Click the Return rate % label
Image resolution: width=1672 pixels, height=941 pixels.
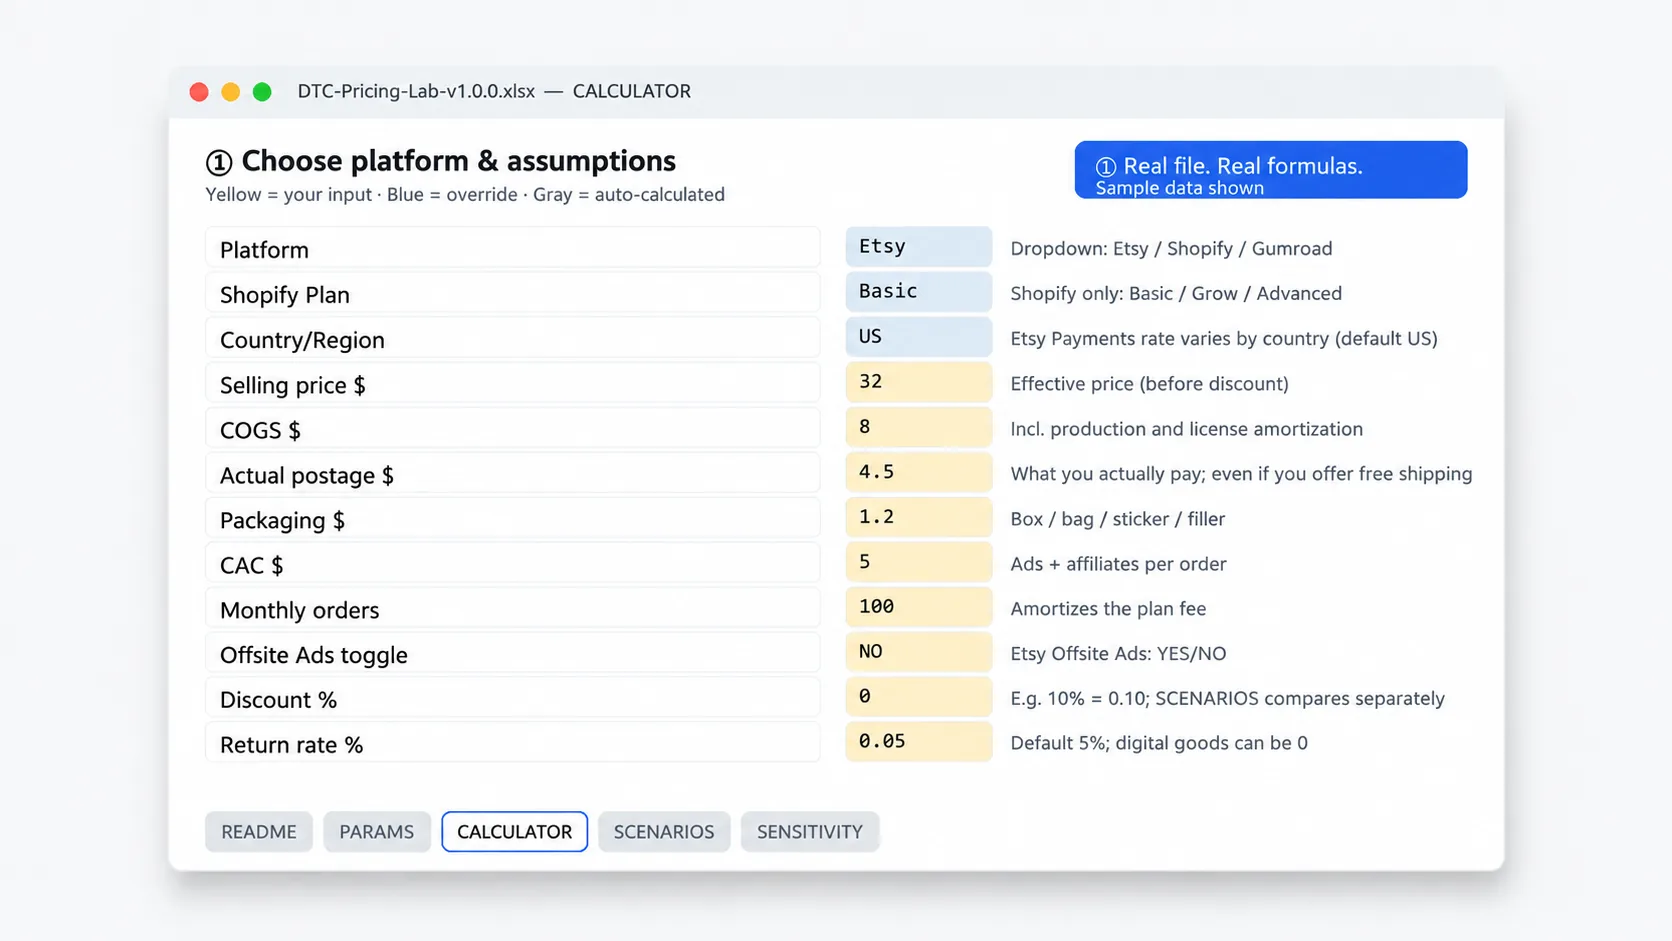[291, 745]
